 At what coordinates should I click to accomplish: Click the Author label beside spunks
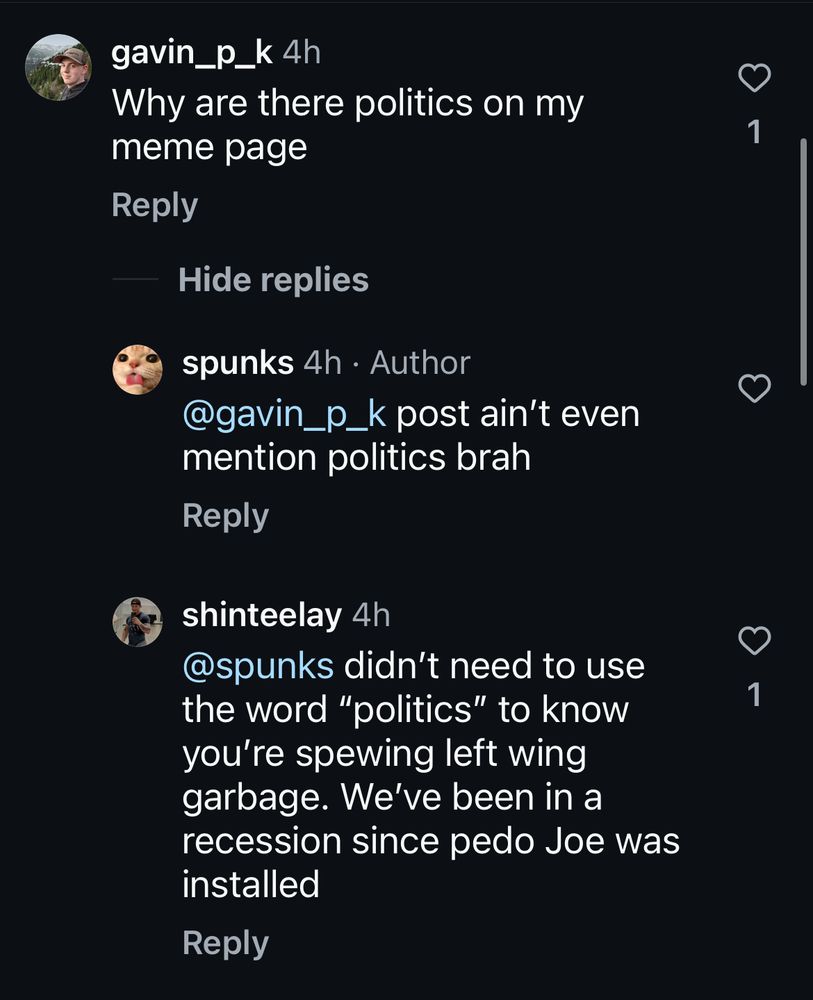(x=419, y=363)
